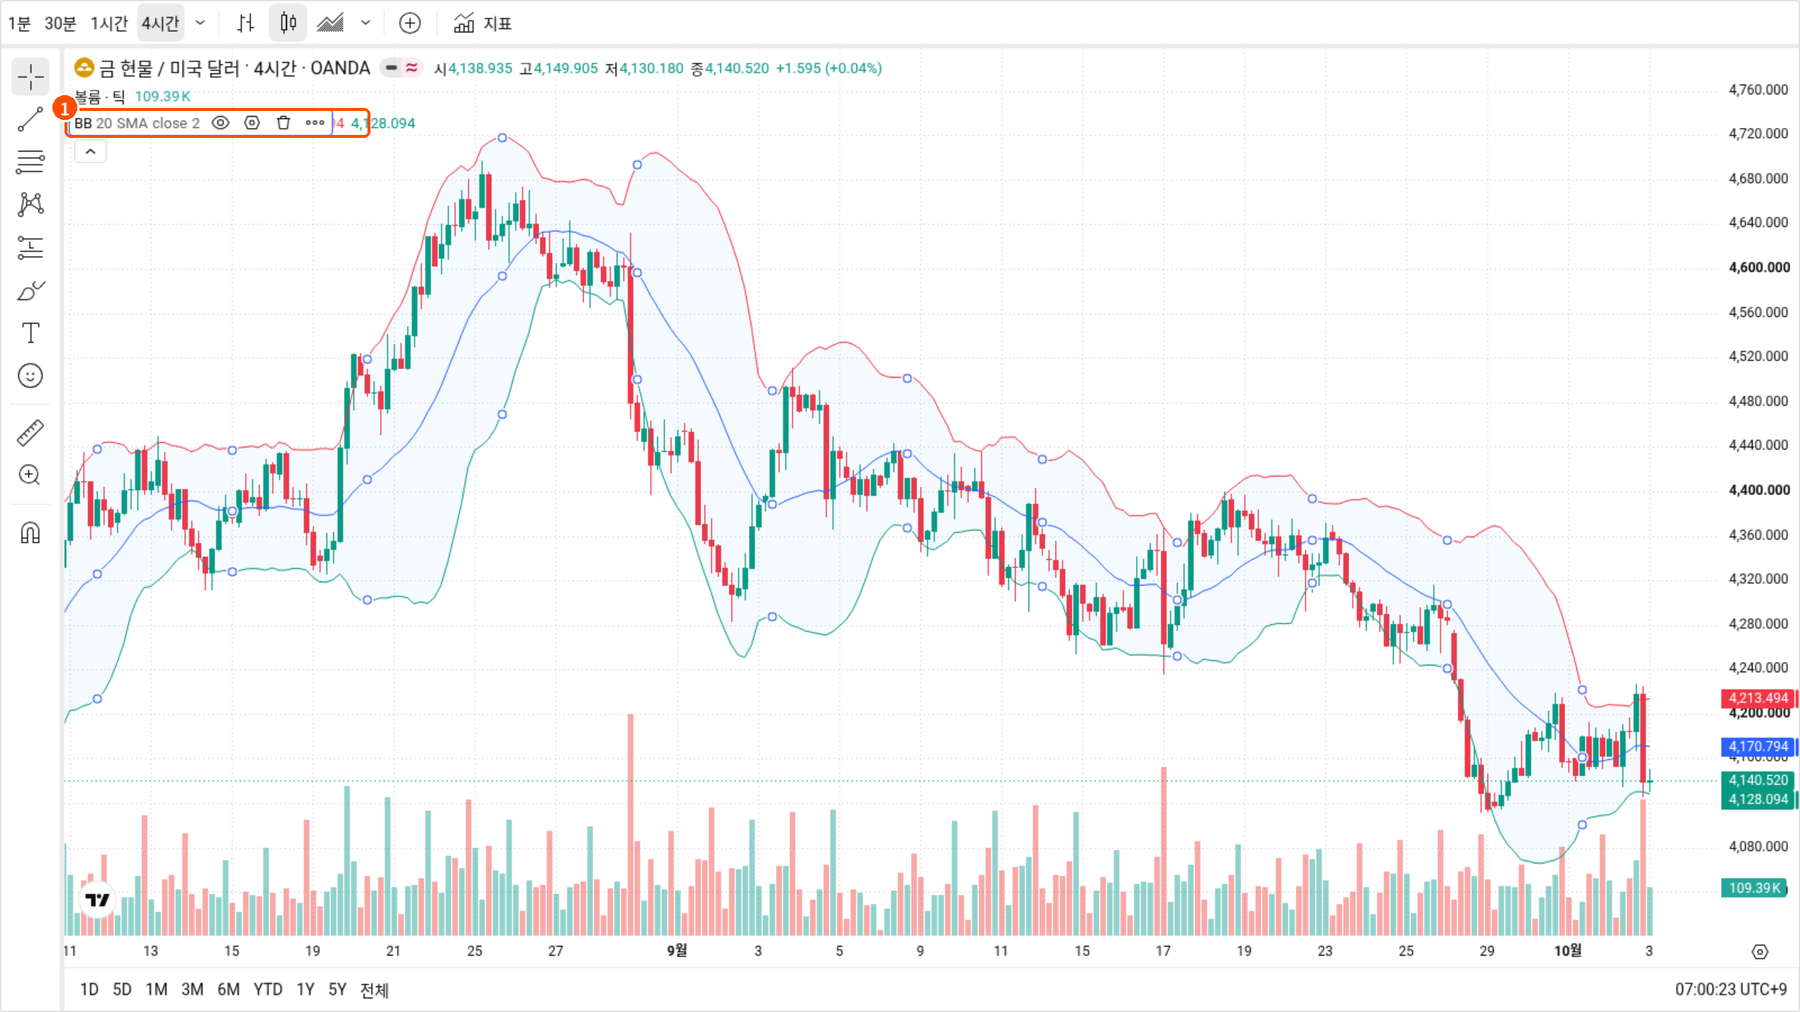Select the crosshair cursor tool
This screenshot has height=1012, width=1800.
31,77
